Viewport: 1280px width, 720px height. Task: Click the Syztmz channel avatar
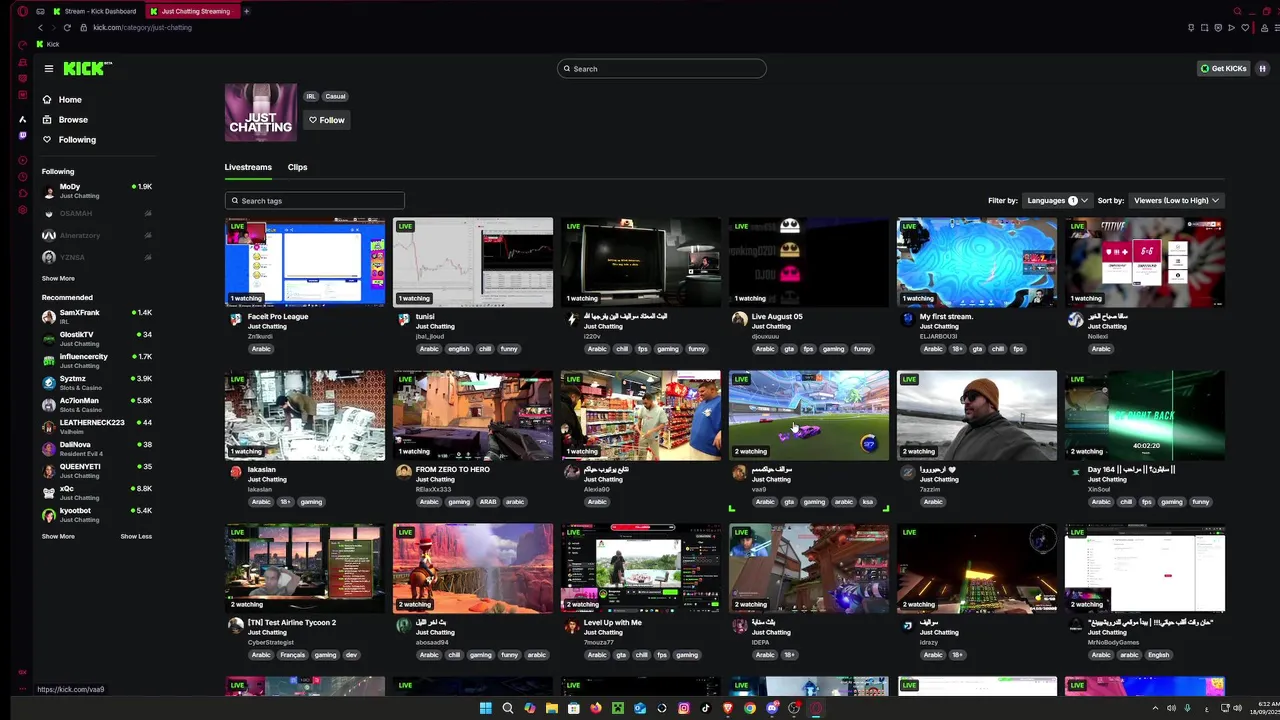48,383
